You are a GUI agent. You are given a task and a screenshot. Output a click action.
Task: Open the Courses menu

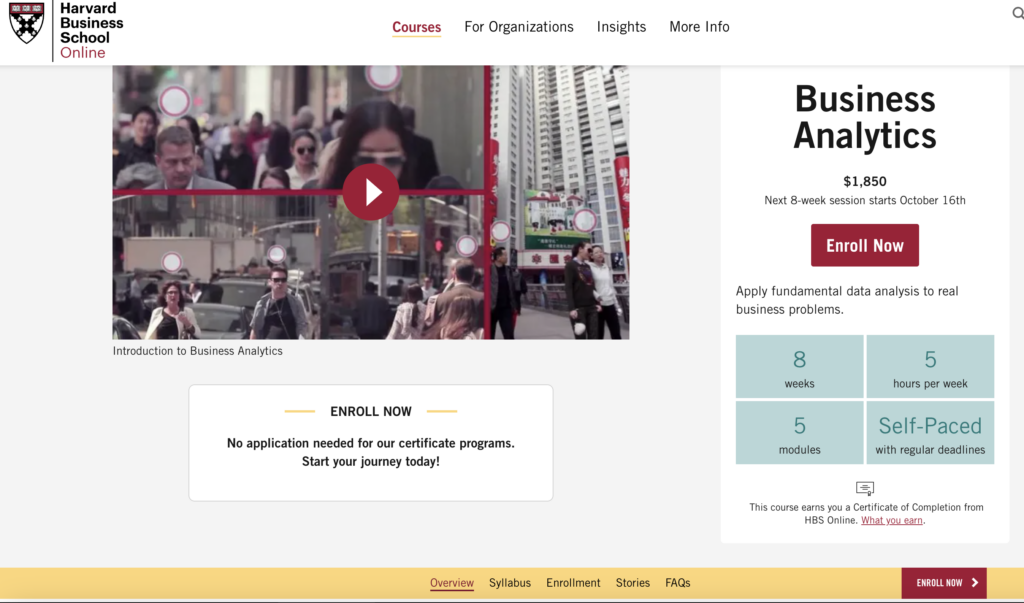click(416, 27)
